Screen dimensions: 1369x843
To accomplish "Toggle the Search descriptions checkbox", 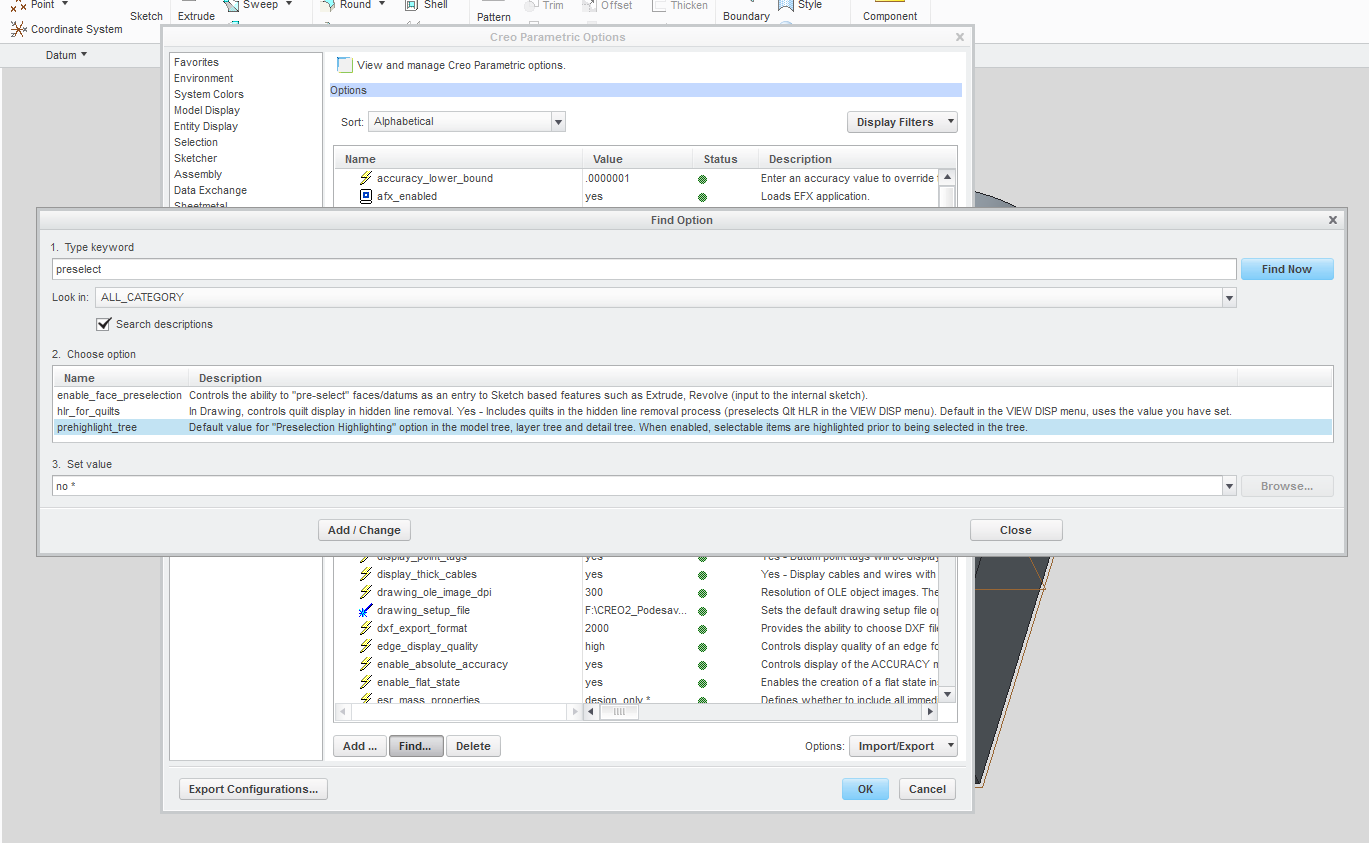I will point(103,324).
